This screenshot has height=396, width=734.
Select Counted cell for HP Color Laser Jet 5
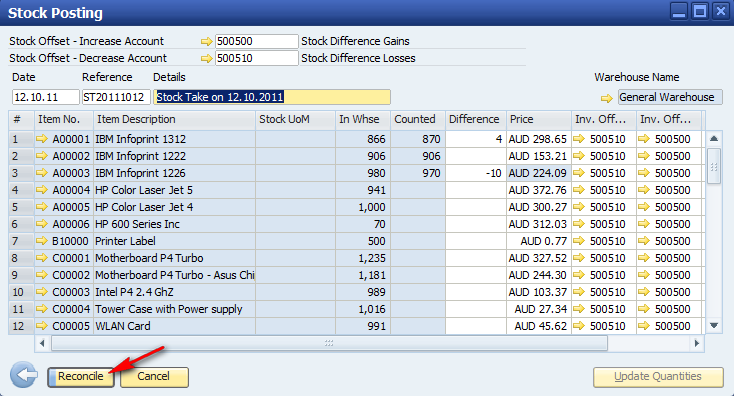pyautogui.click(x=418, y=190)
